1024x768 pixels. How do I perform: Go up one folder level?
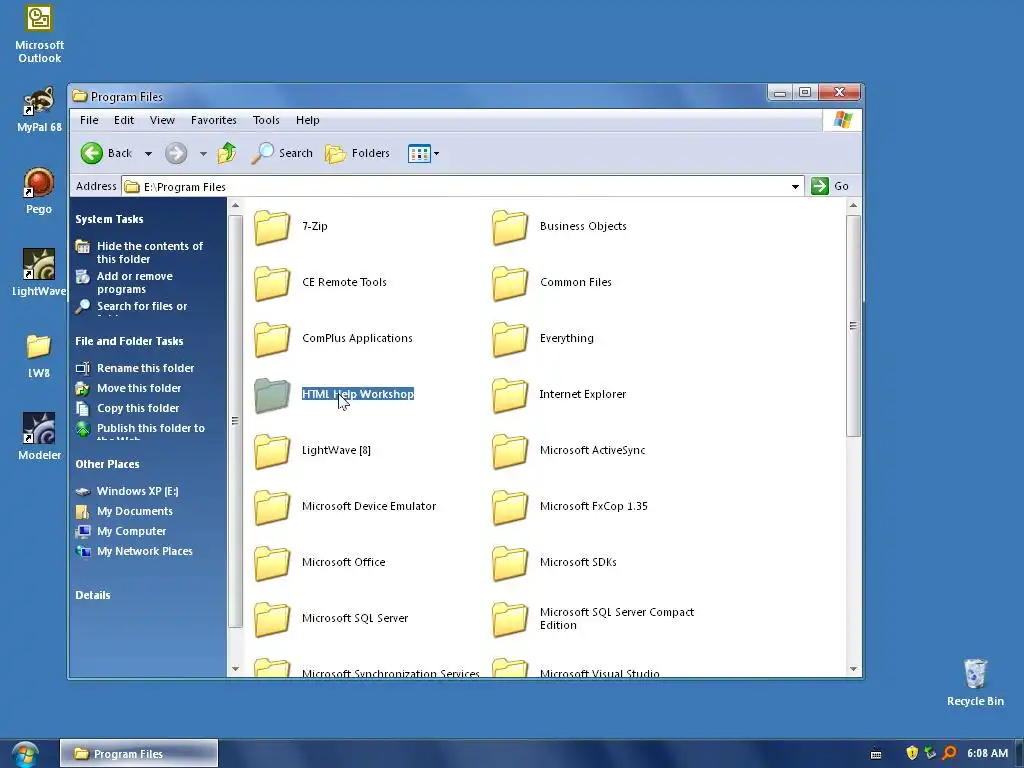[227, 153]
